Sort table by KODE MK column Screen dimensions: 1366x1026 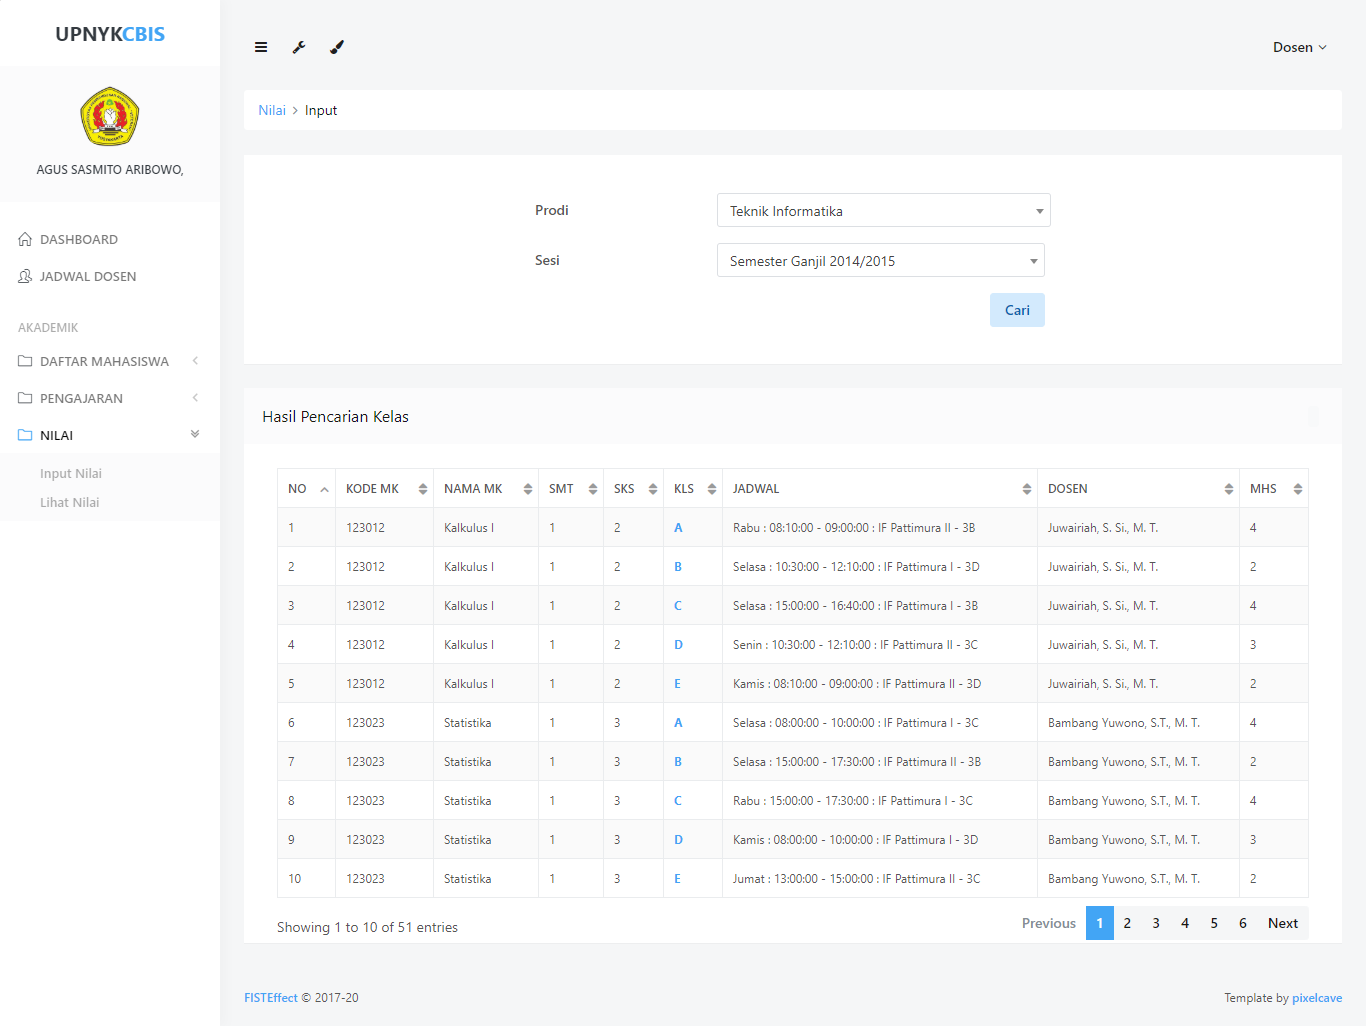pyautogui.click(x=386, y=489)
